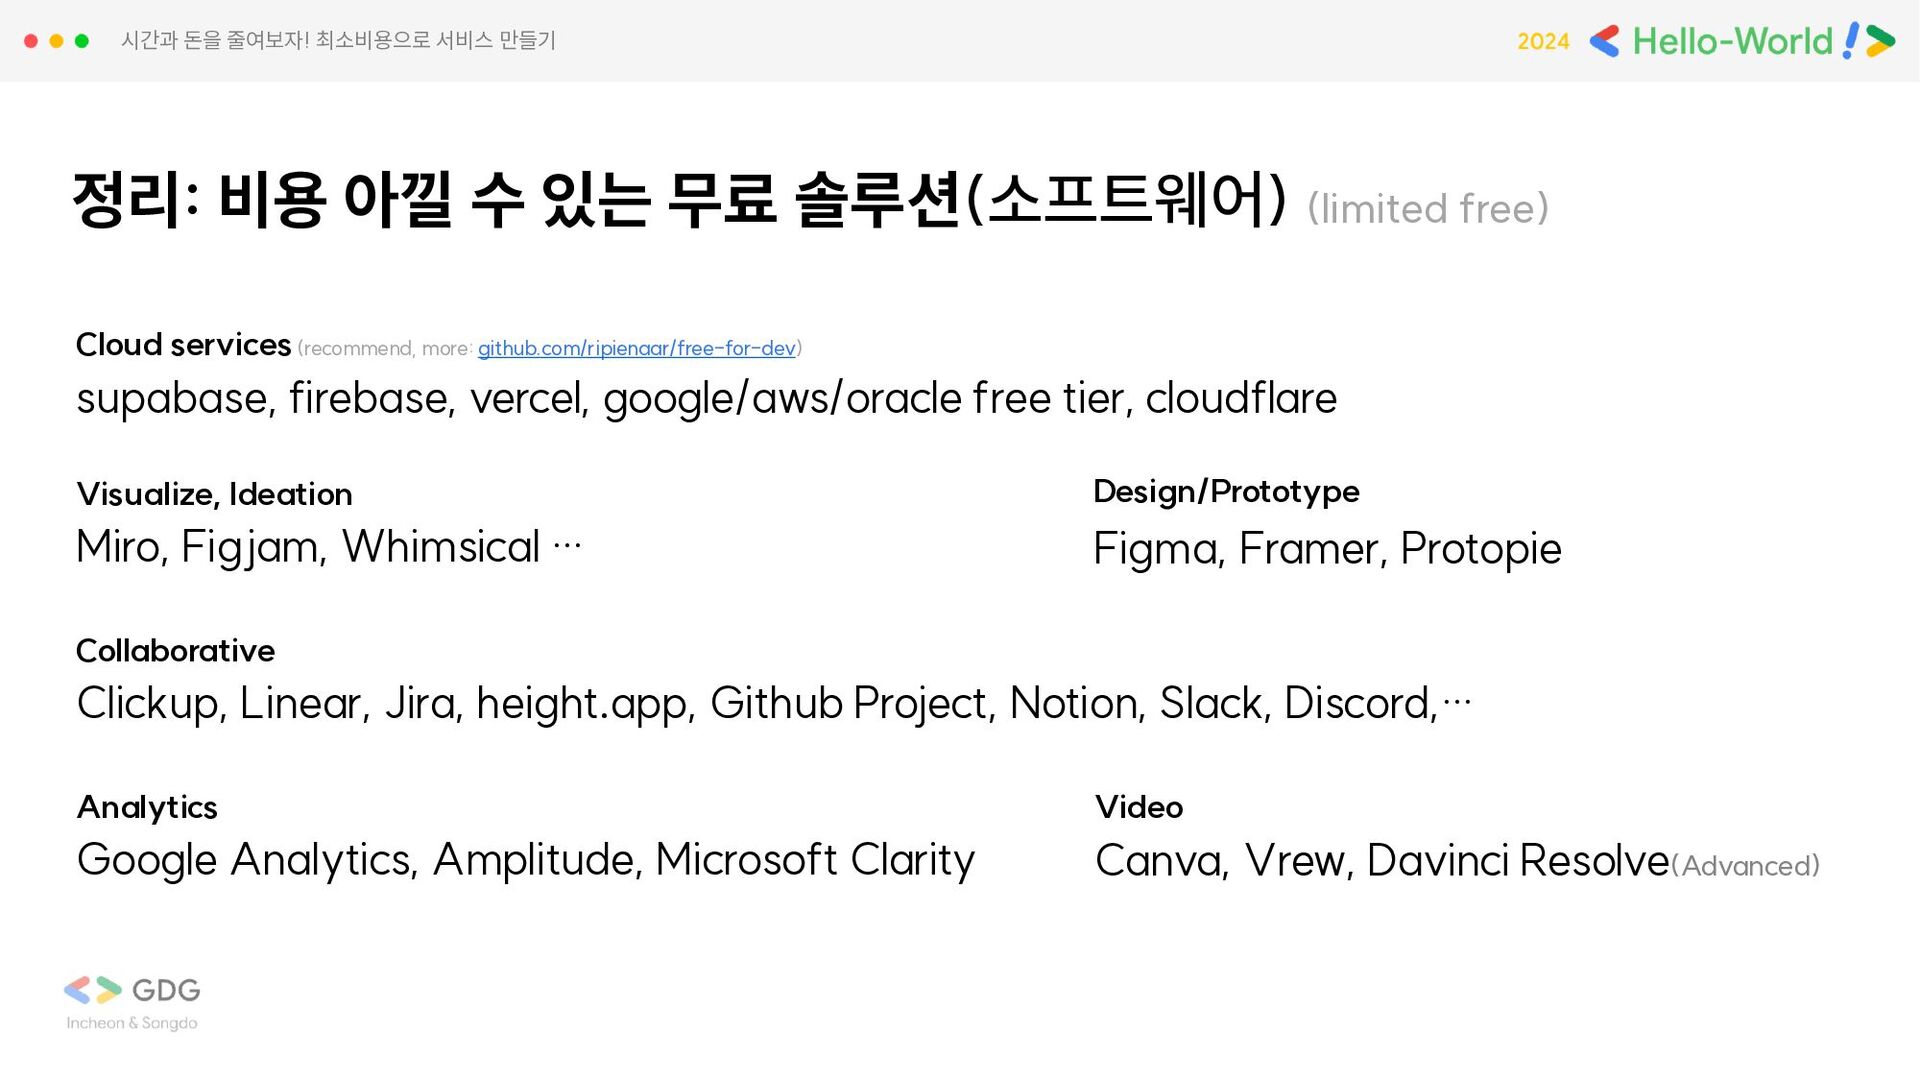This screenshot has width=1920, height=1080.
Task: Click the red window dot
Action: point(31,41)
